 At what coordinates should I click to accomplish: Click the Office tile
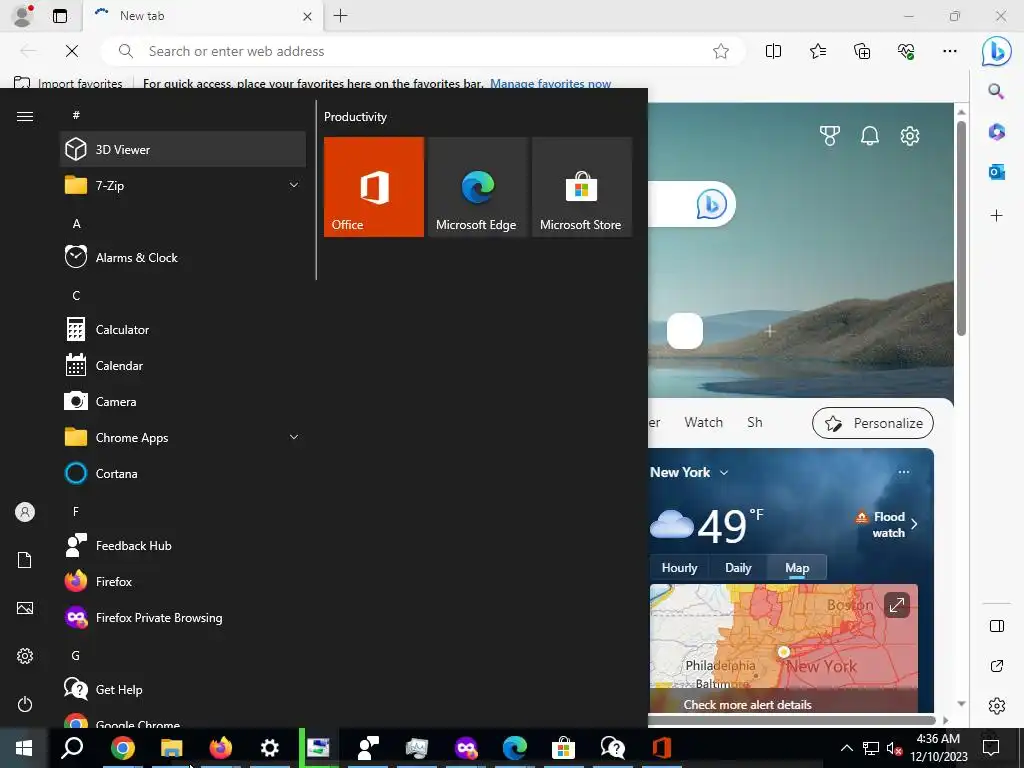point(374,187)
